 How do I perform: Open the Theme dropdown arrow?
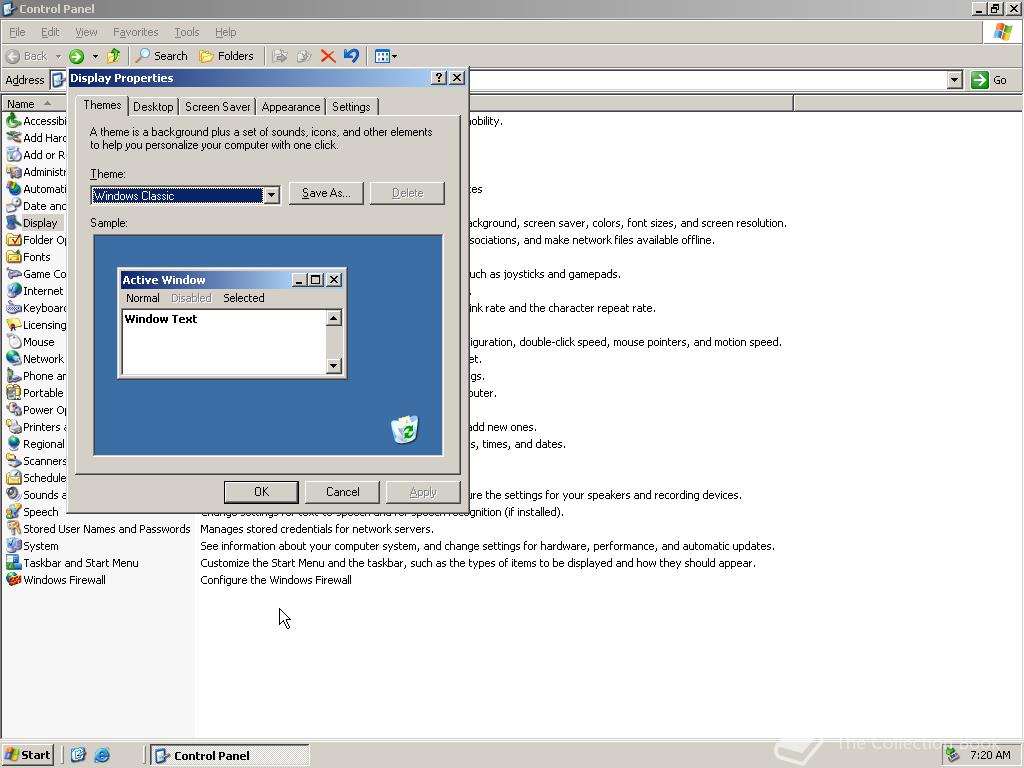click(271, 195)
